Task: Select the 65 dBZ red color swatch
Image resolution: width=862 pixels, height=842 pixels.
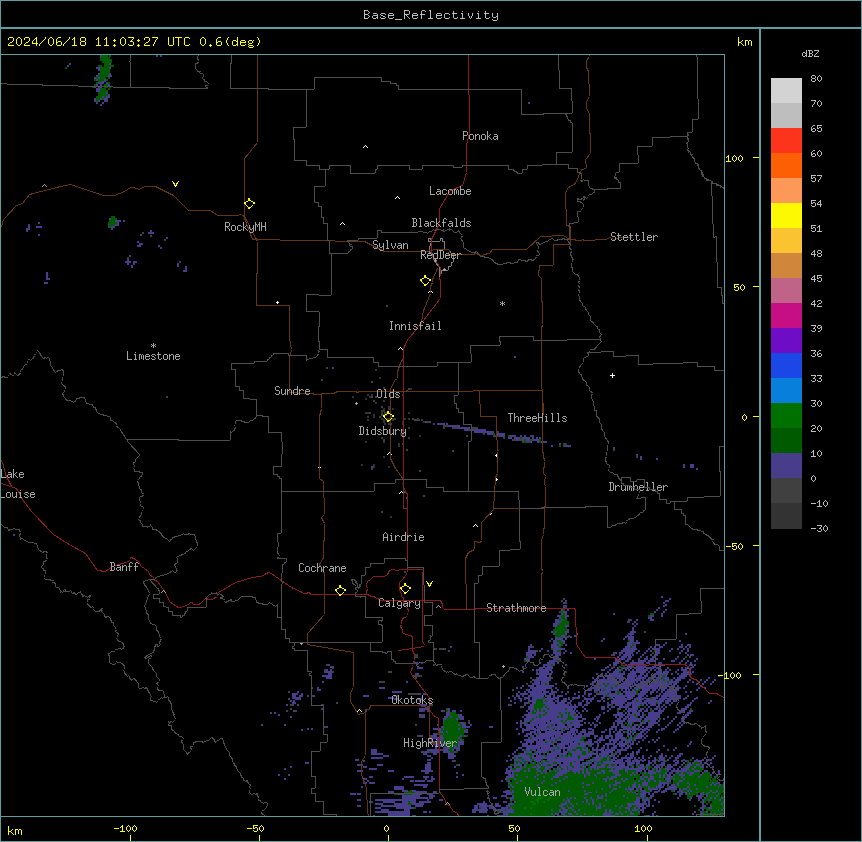Action: 786,140
